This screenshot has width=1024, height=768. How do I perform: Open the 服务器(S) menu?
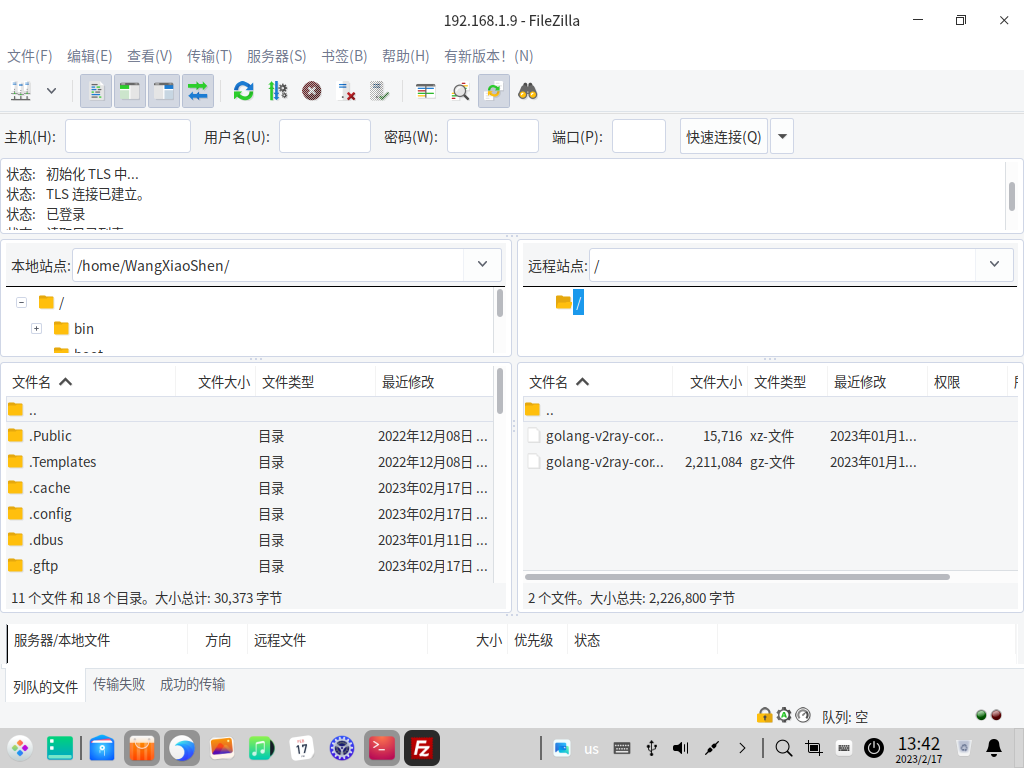click(x=277, y=56)
